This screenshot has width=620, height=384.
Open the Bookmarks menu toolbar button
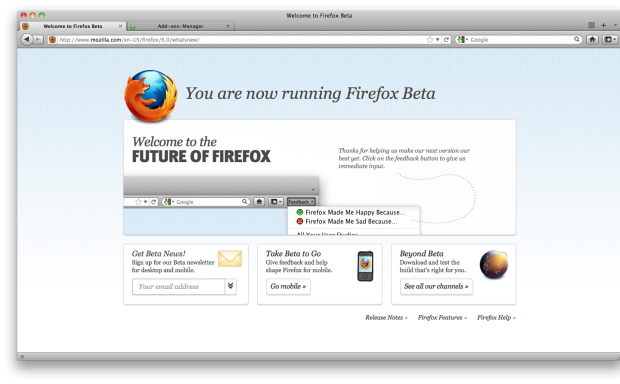[610, 40]
